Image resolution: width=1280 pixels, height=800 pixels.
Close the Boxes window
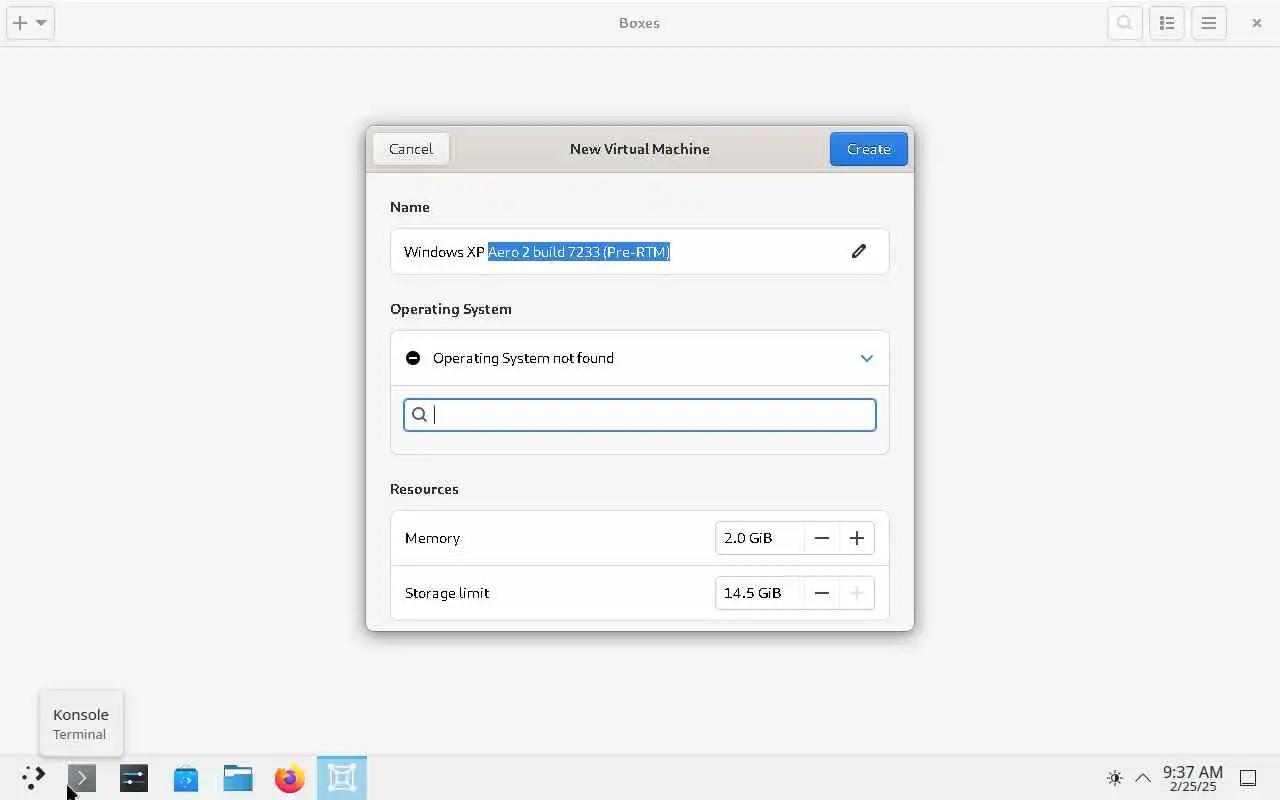click(x=1257, y=23)
